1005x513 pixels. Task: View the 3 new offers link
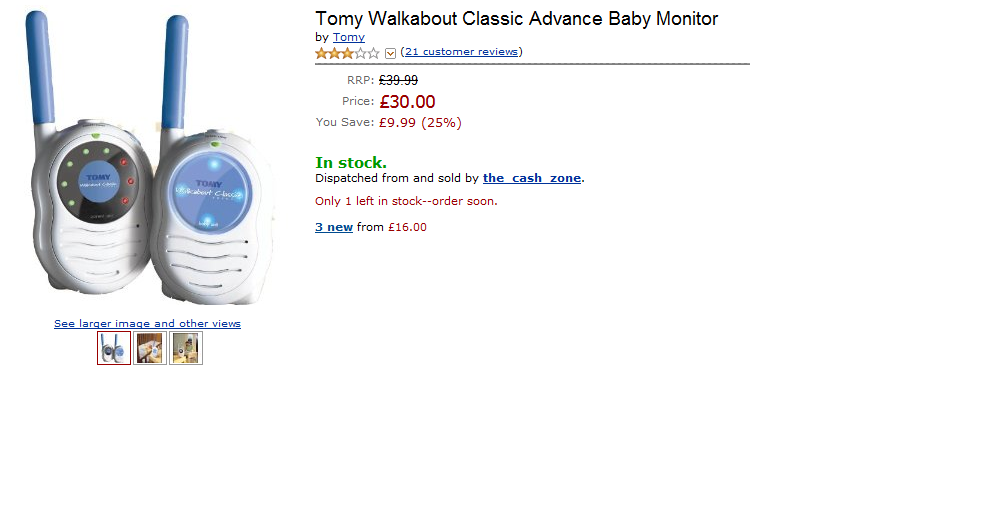[x=334, y=227]
